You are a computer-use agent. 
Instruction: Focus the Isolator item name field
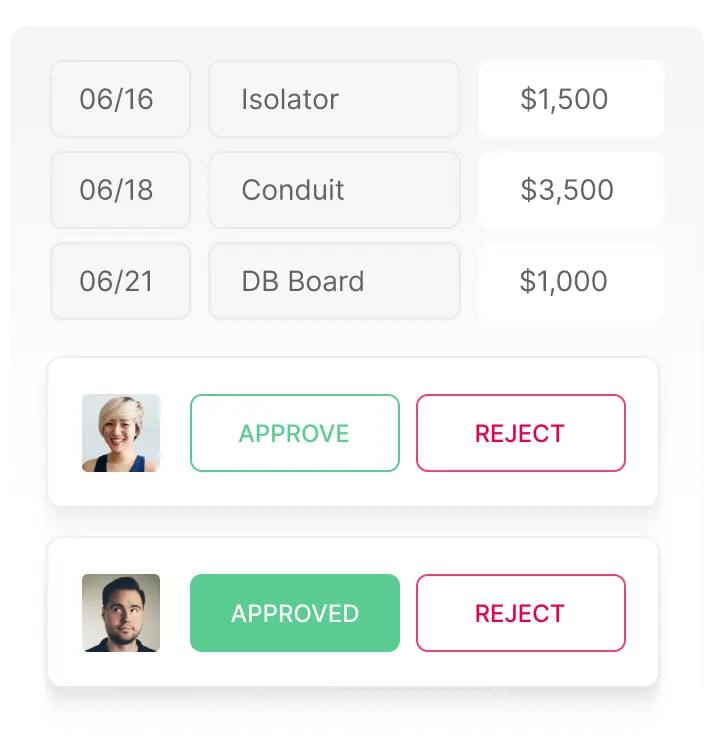334,99
